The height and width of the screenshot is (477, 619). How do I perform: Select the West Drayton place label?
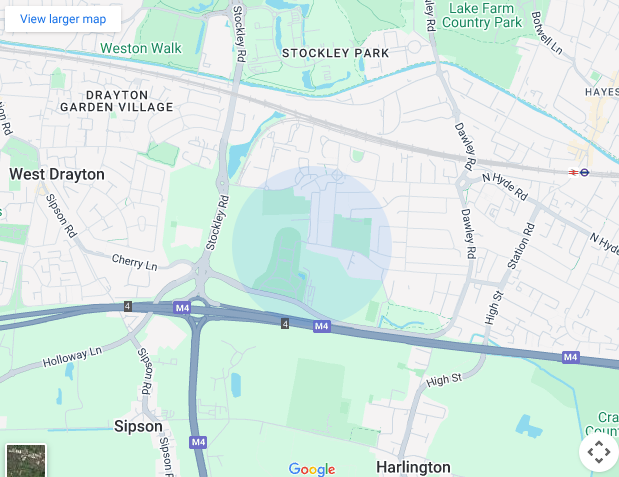pyautogui.click(x=57, y=174)
